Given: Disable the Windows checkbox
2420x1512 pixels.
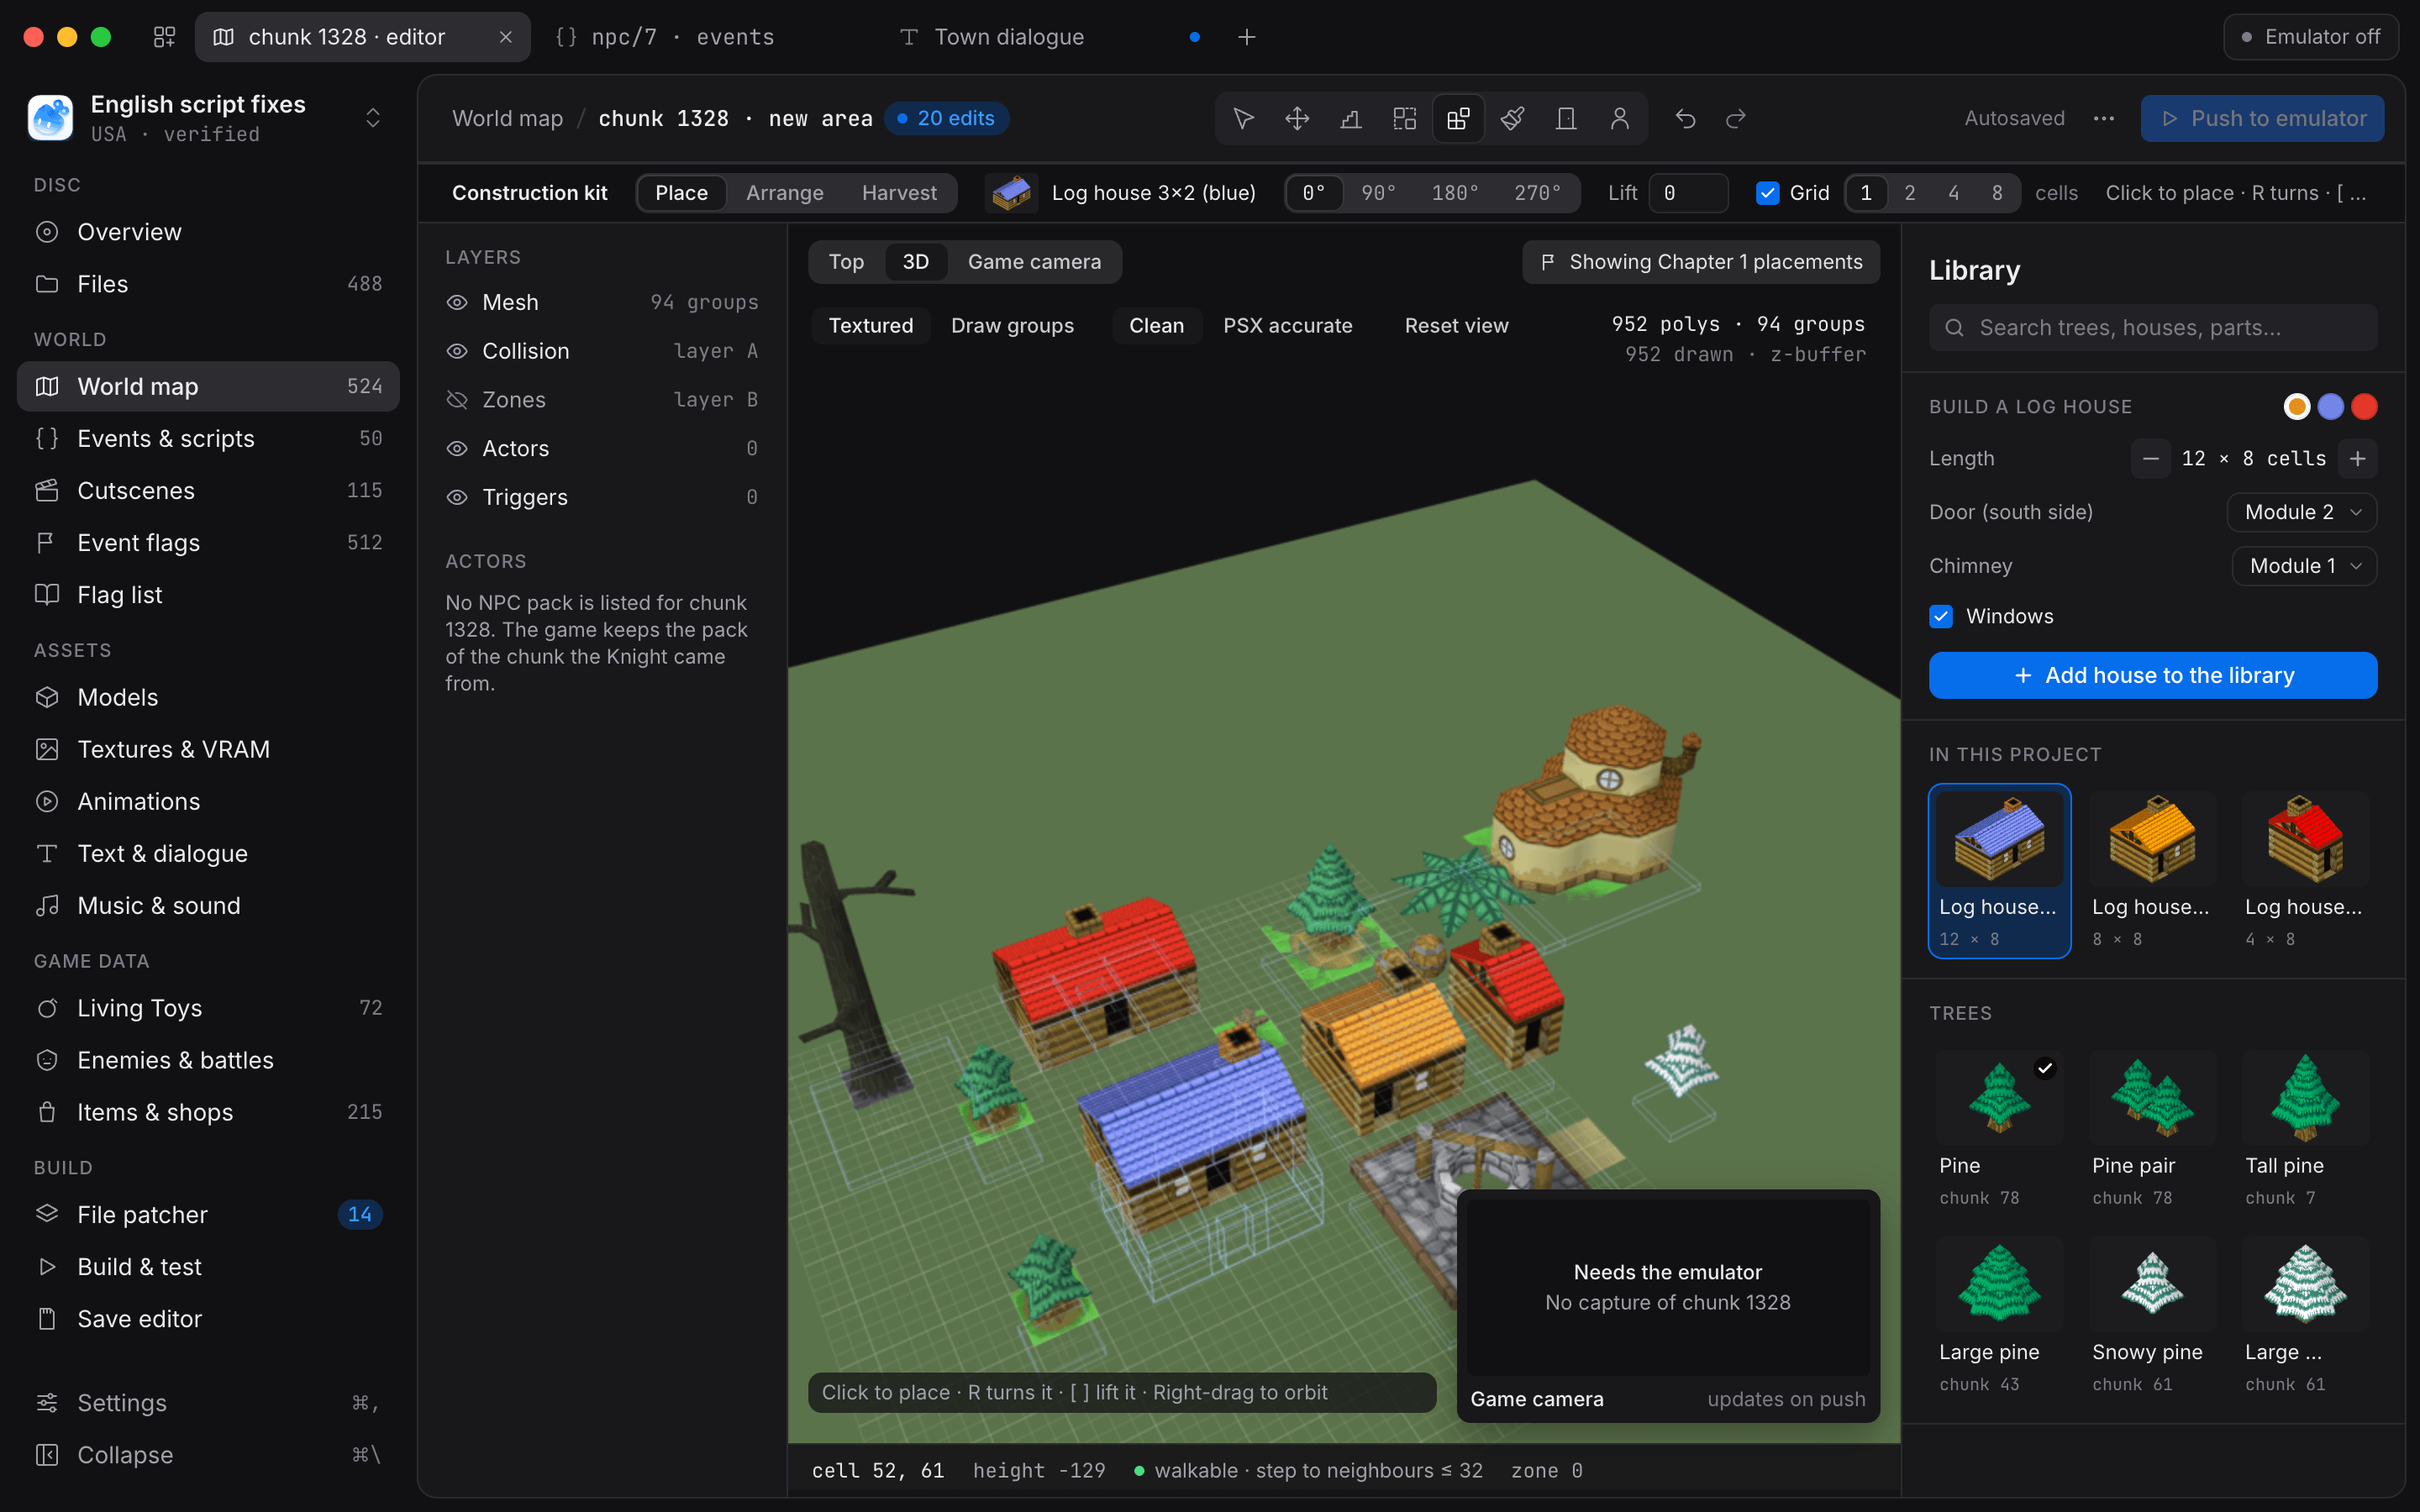Looking at the screenshot, I should 1941,616.
